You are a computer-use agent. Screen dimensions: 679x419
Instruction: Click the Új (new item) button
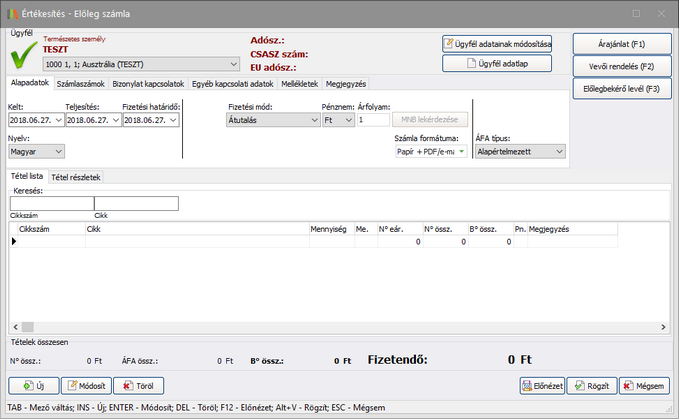(32, 385)
